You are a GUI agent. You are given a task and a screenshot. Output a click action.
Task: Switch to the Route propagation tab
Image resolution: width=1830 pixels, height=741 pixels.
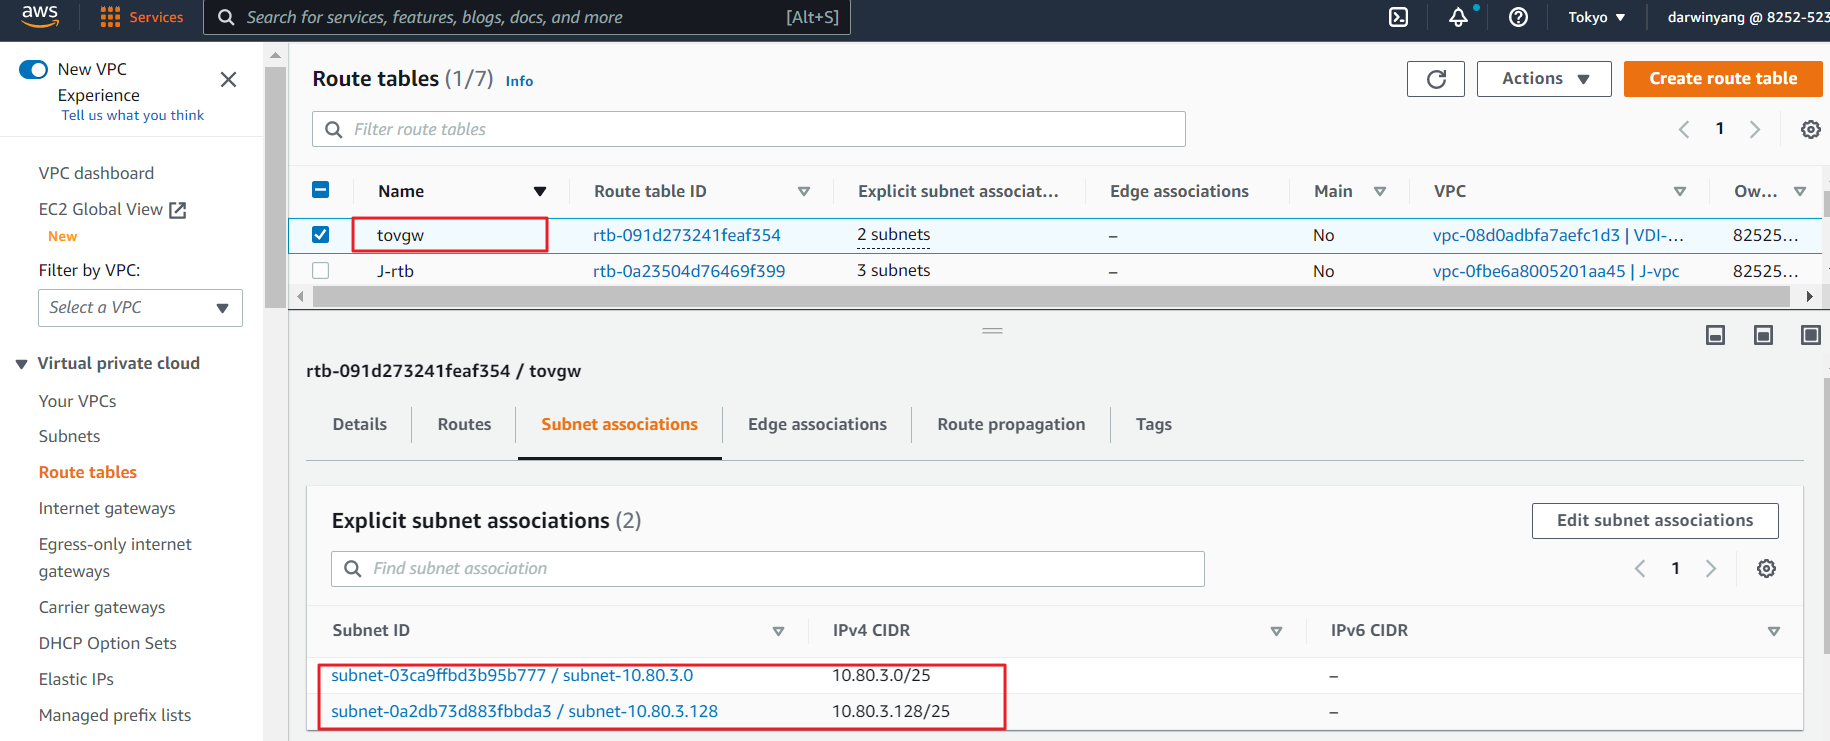(x=1010, y=424)
